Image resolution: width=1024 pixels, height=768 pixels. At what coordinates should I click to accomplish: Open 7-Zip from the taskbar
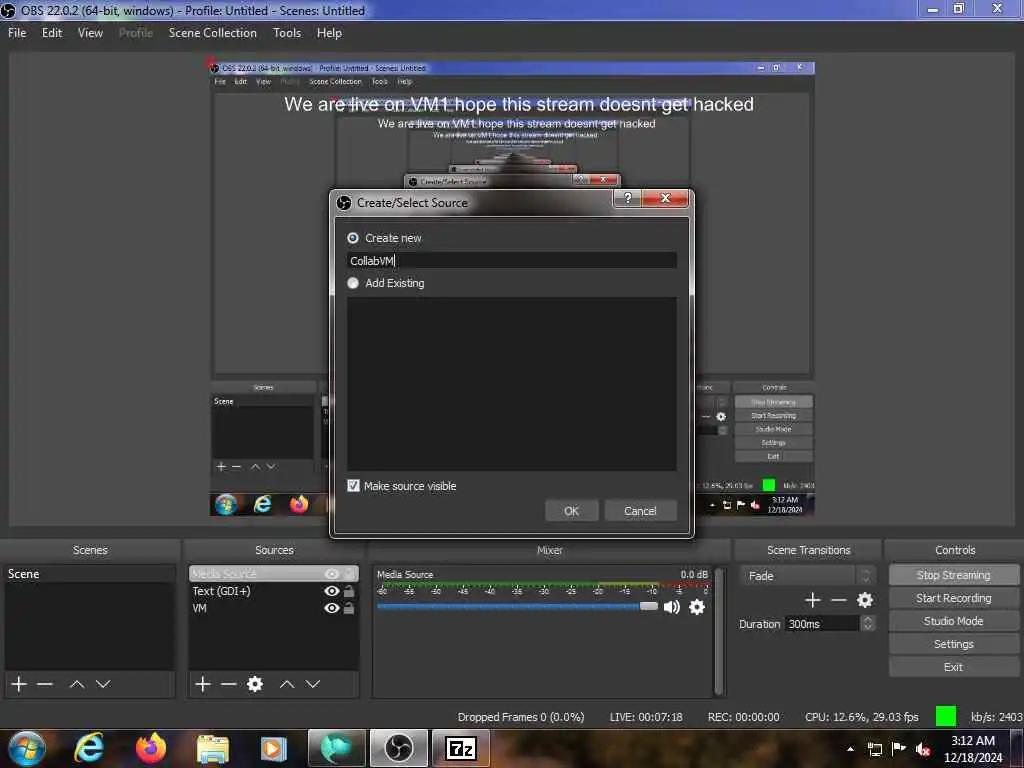(460, 748)
